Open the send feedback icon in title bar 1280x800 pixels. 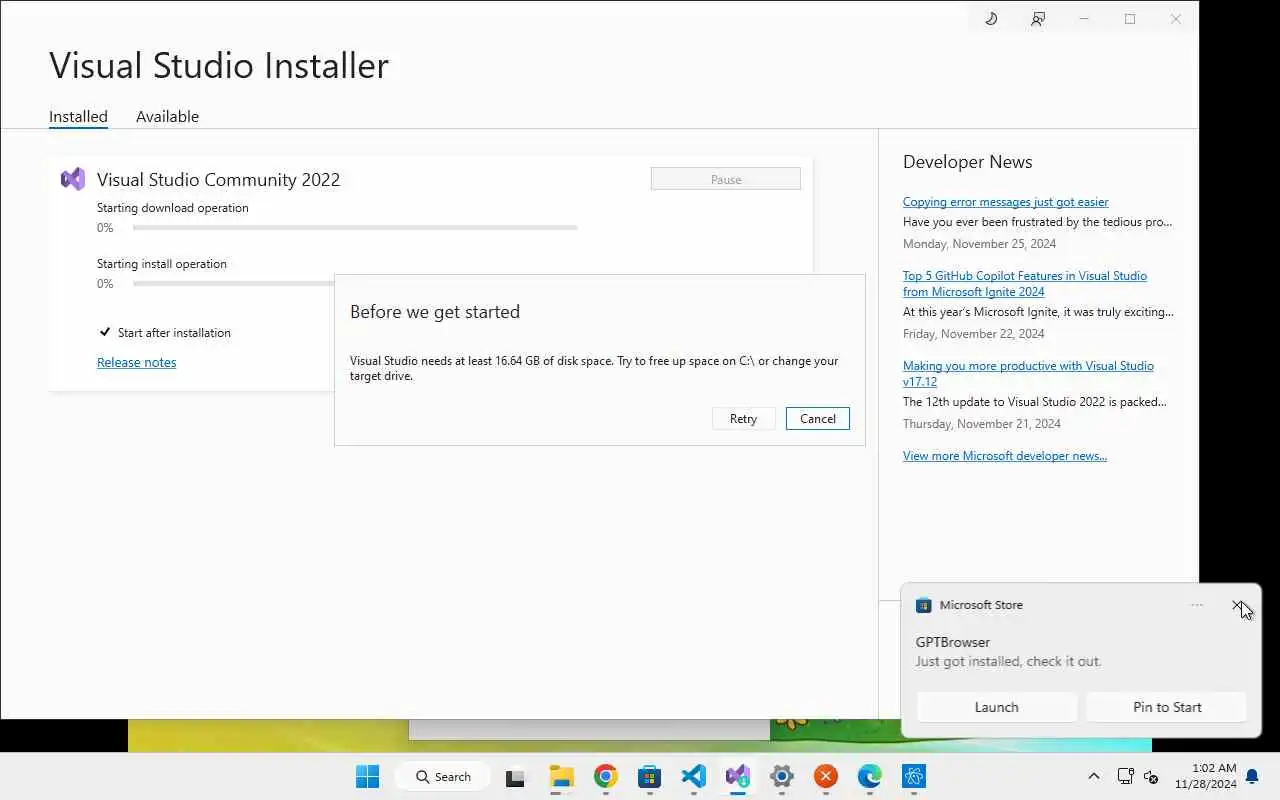pyautogui.click(x=1038, y=19)
